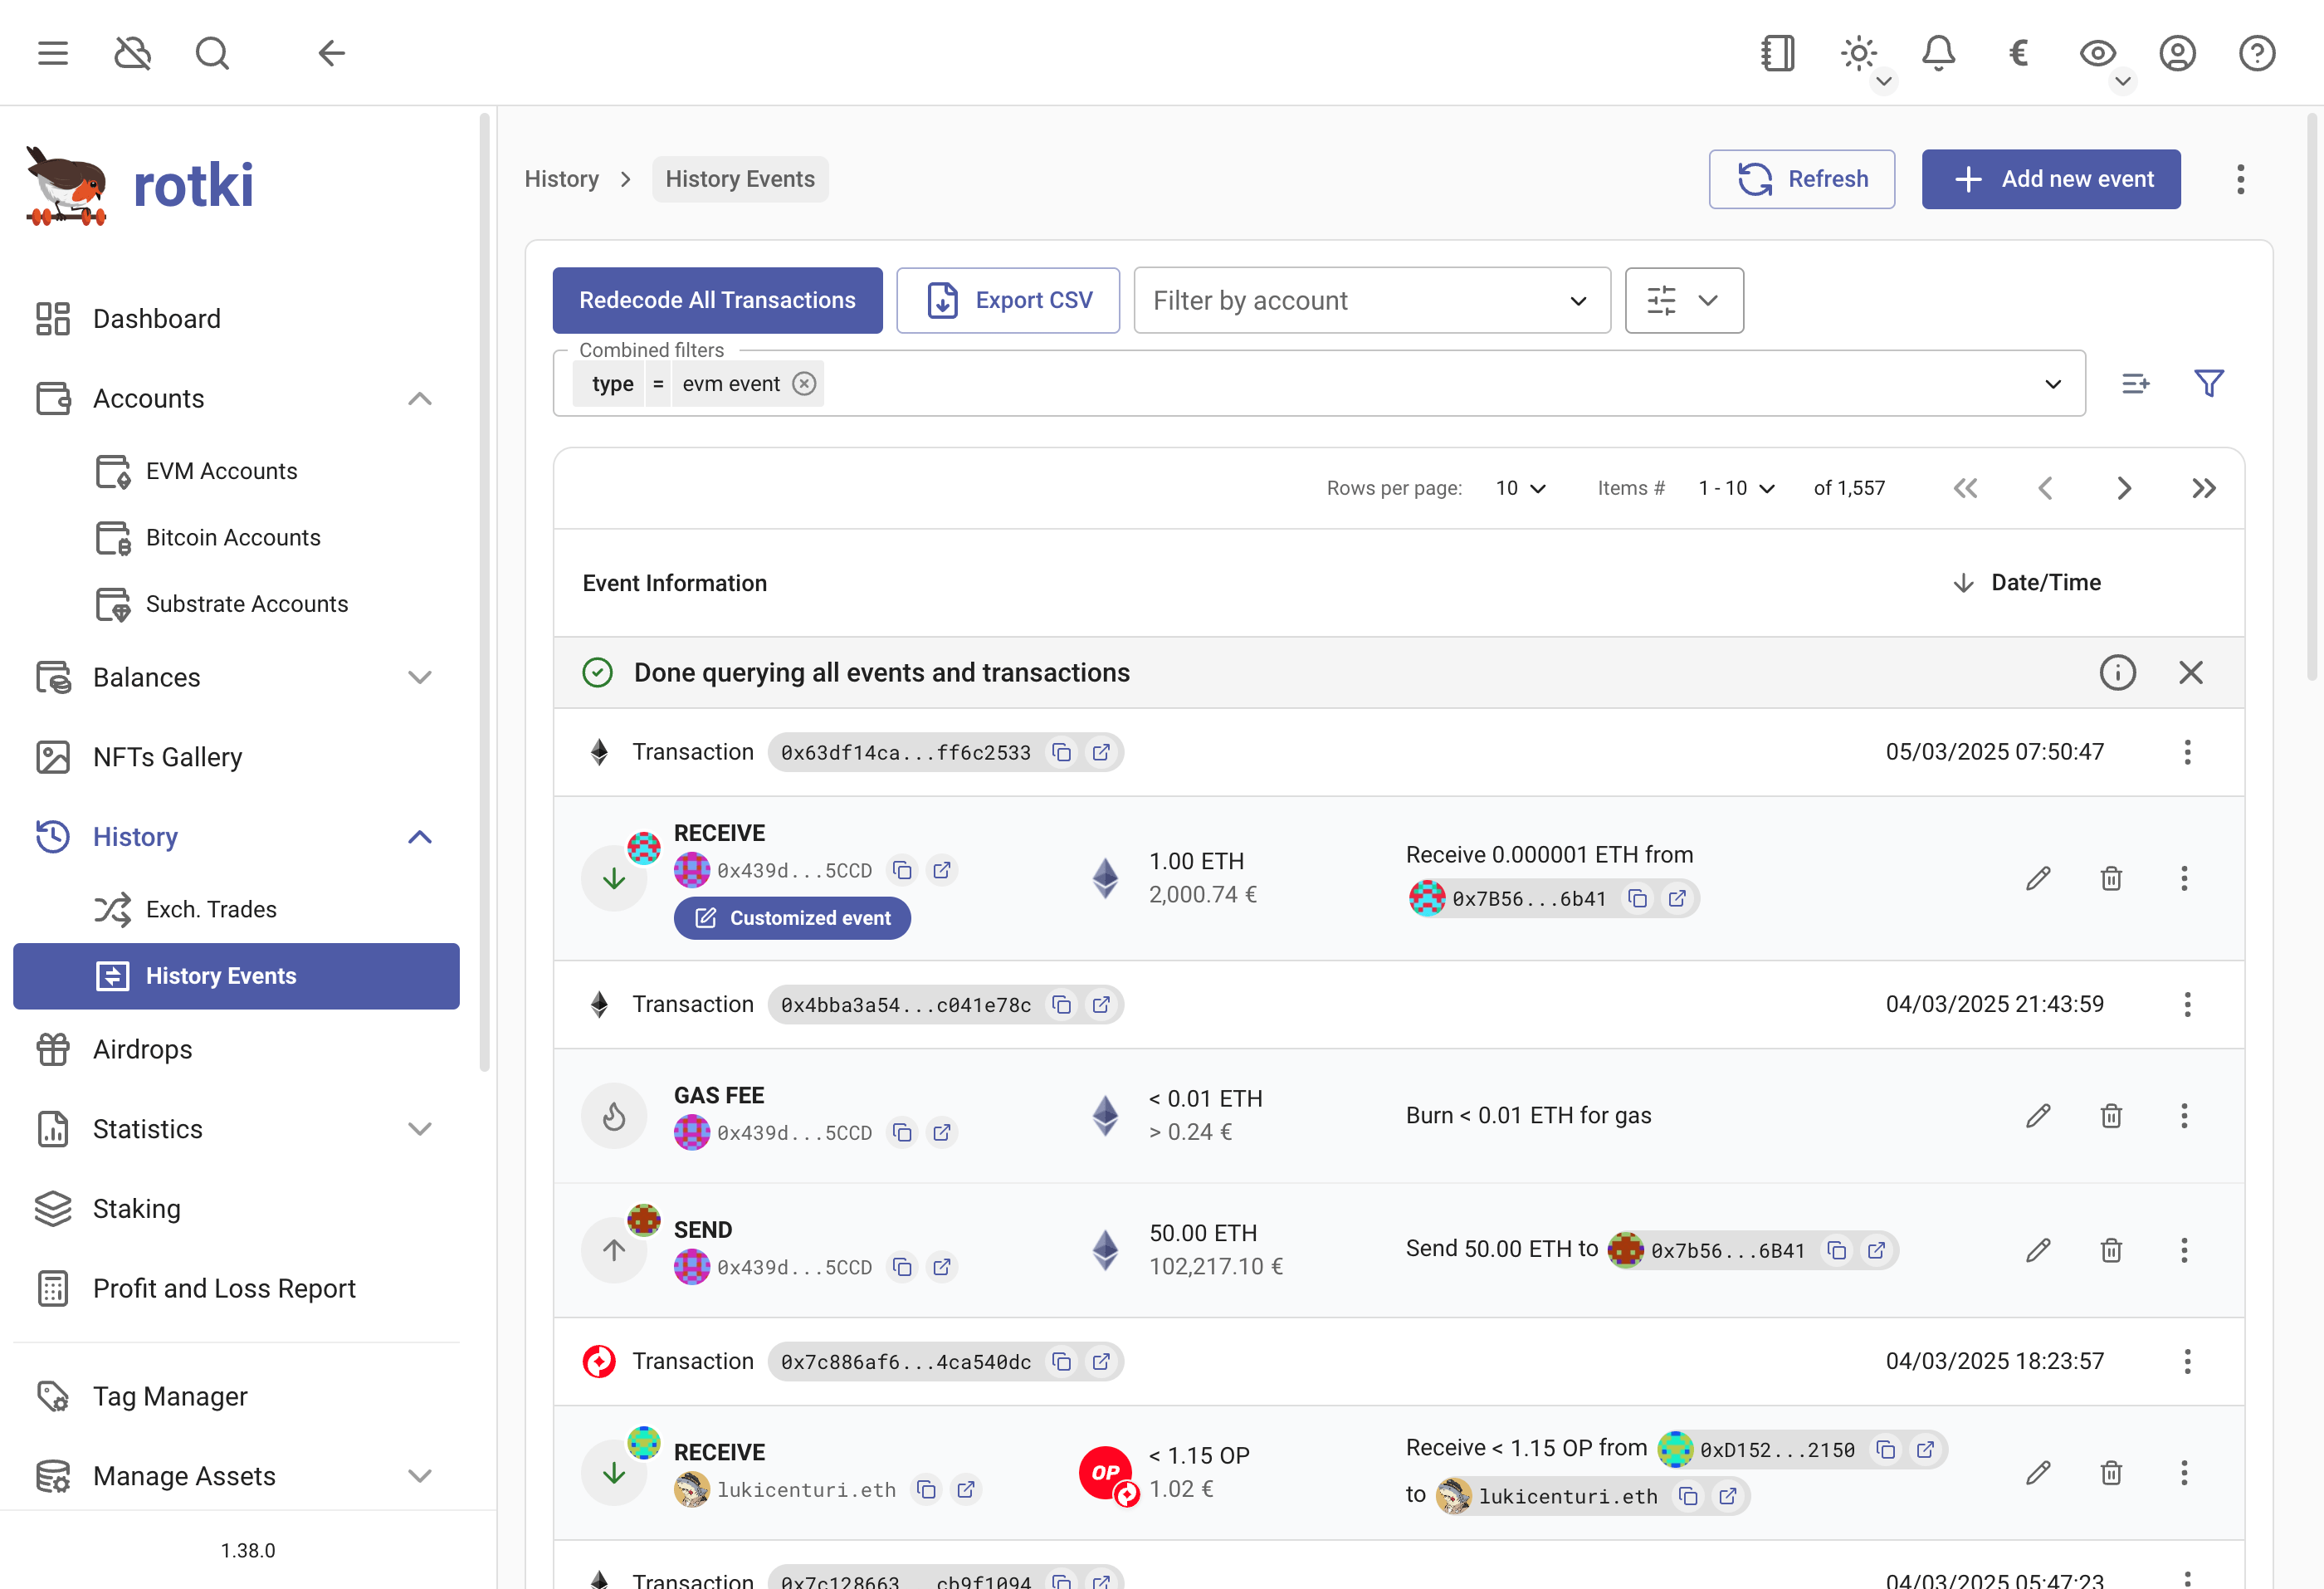Viewport: 2324px width, 1589px height.
Task: Open Profit and Loss Report
Action: tap(236, 1288)
